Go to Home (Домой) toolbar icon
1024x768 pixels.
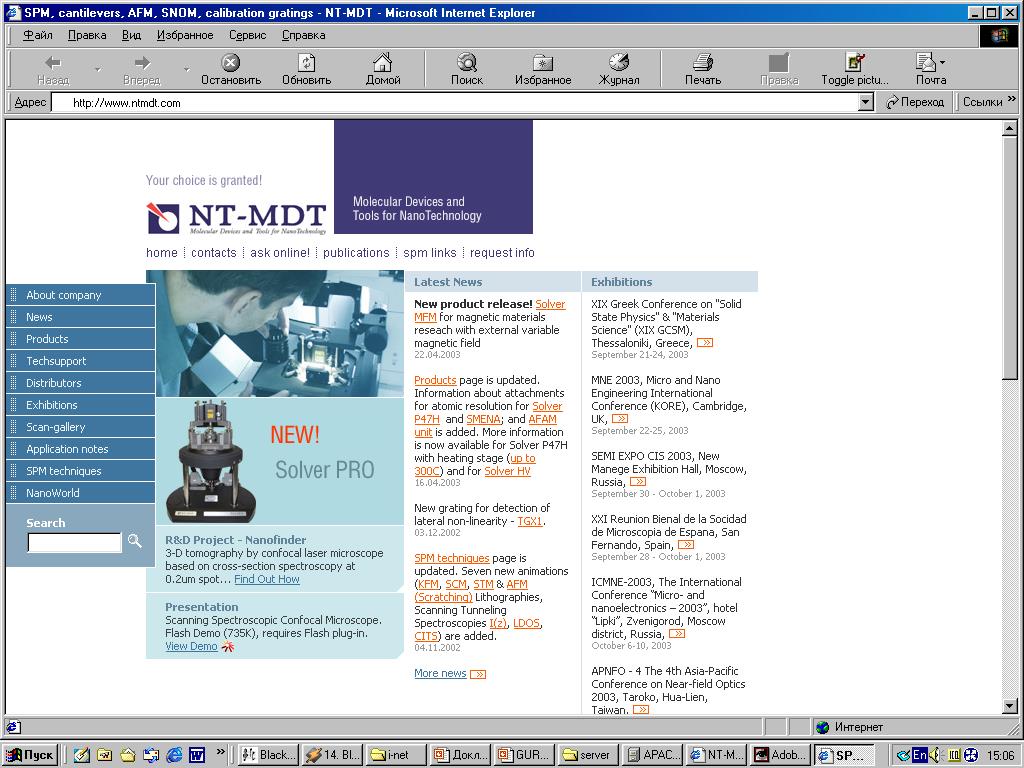383,63
